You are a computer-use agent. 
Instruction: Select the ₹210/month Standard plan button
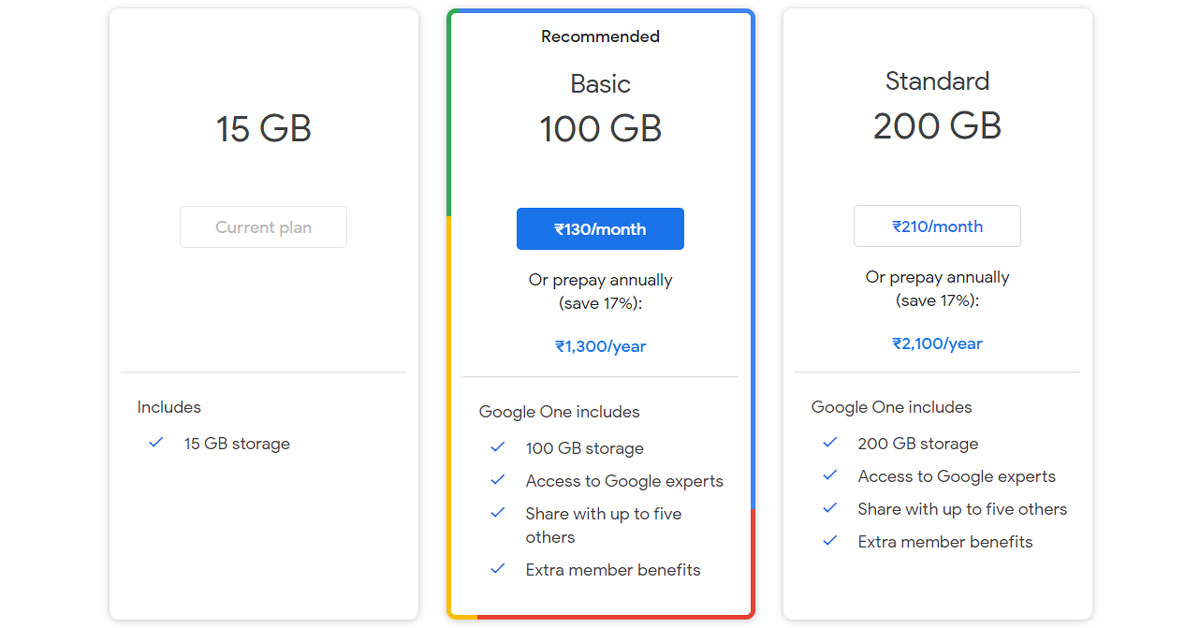click(937, 226)
